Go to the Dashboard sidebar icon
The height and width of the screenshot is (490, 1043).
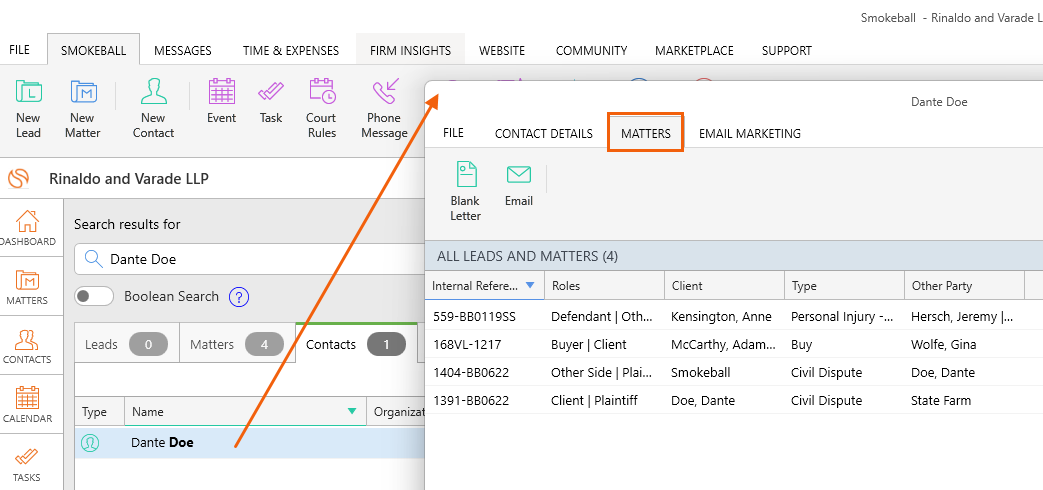pyautogui.click(x=28, y=228)
